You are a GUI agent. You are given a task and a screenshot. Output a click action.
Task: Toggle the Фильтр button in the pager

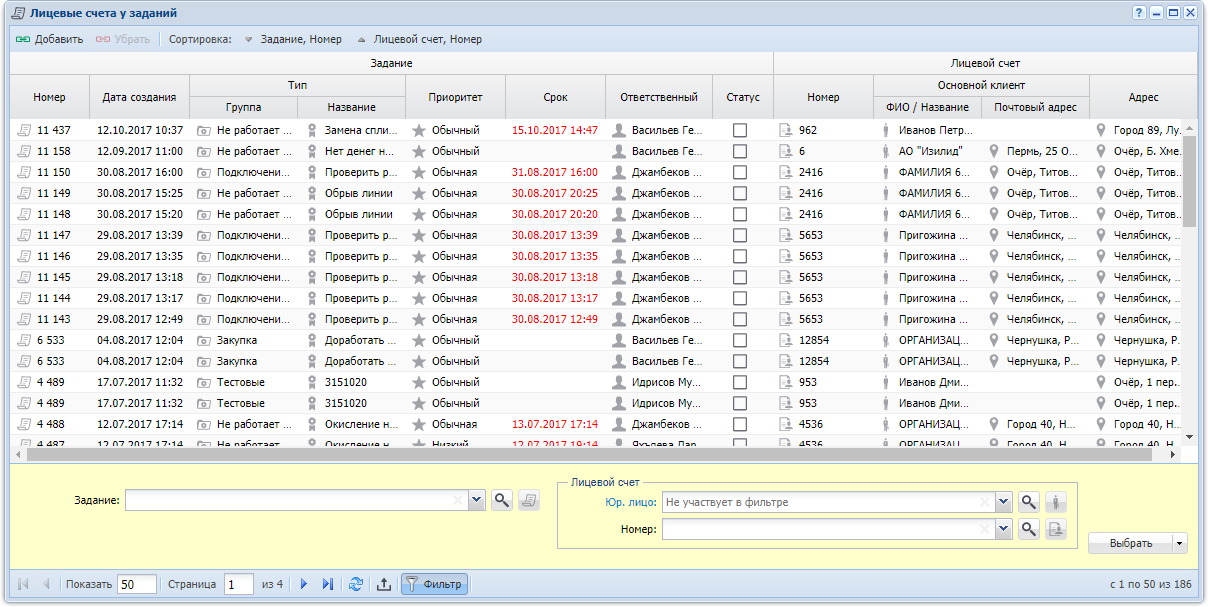434,584
